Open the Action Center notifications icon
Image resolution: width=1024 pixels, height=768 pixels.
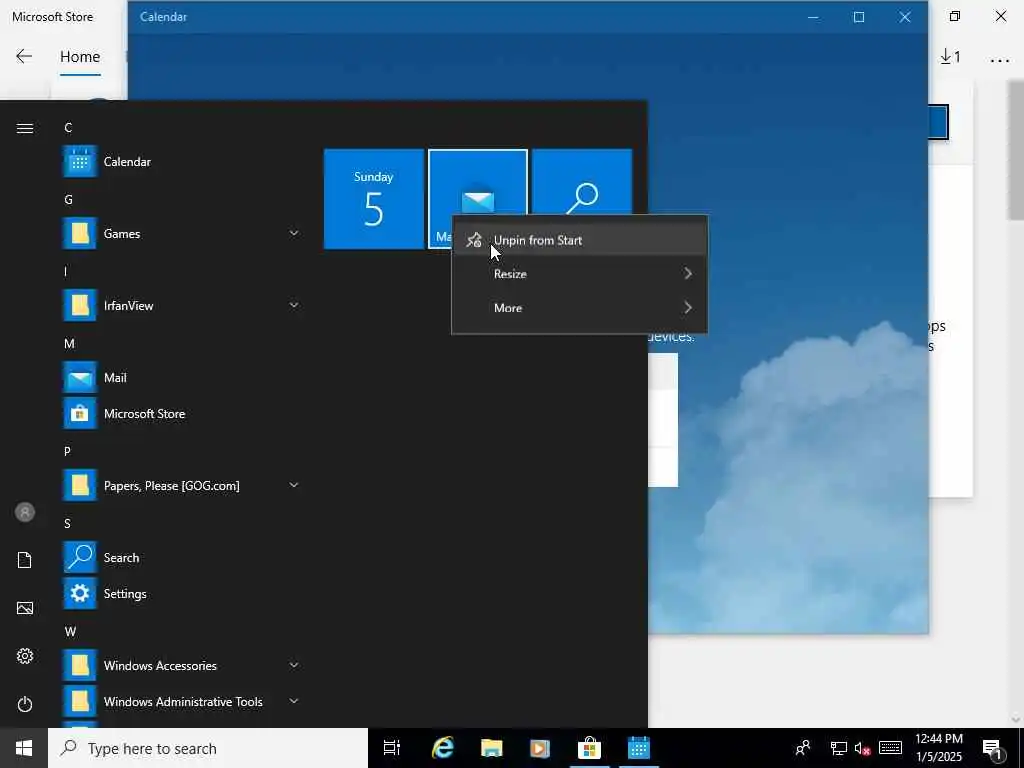993,749
